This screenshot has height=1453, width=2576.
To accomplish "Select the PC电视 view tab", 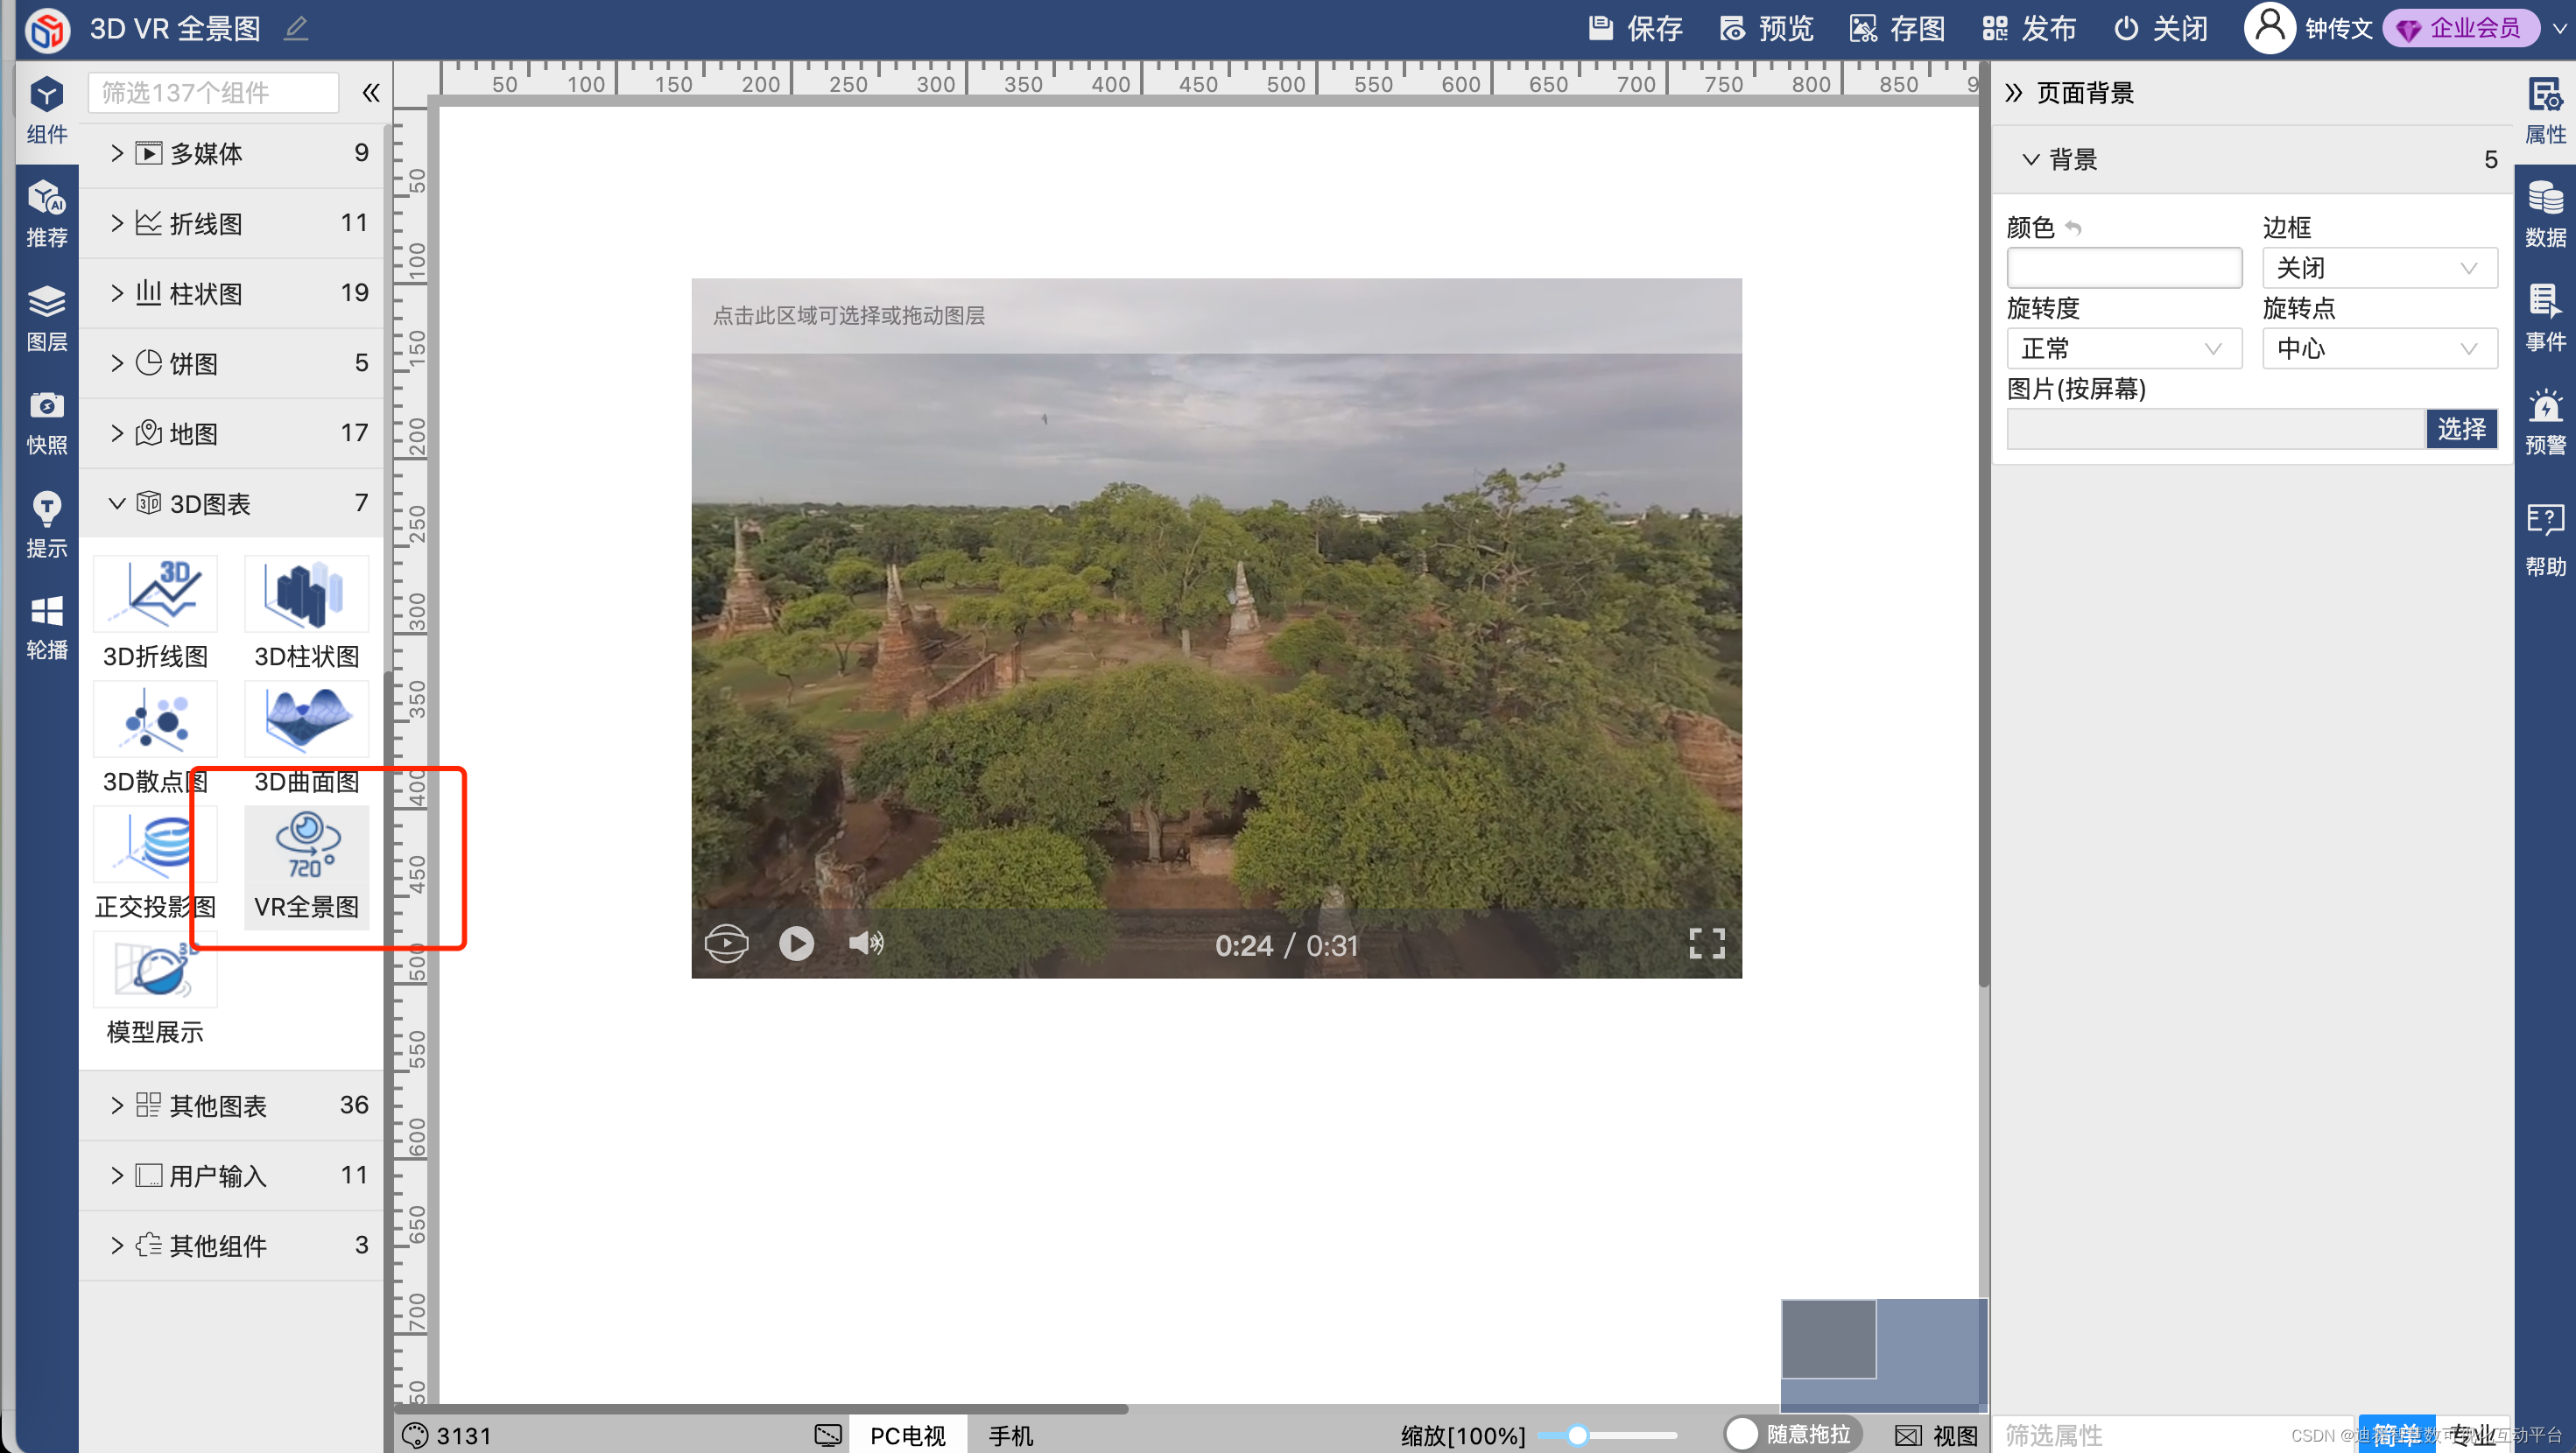I will [x=907, y=1435].
